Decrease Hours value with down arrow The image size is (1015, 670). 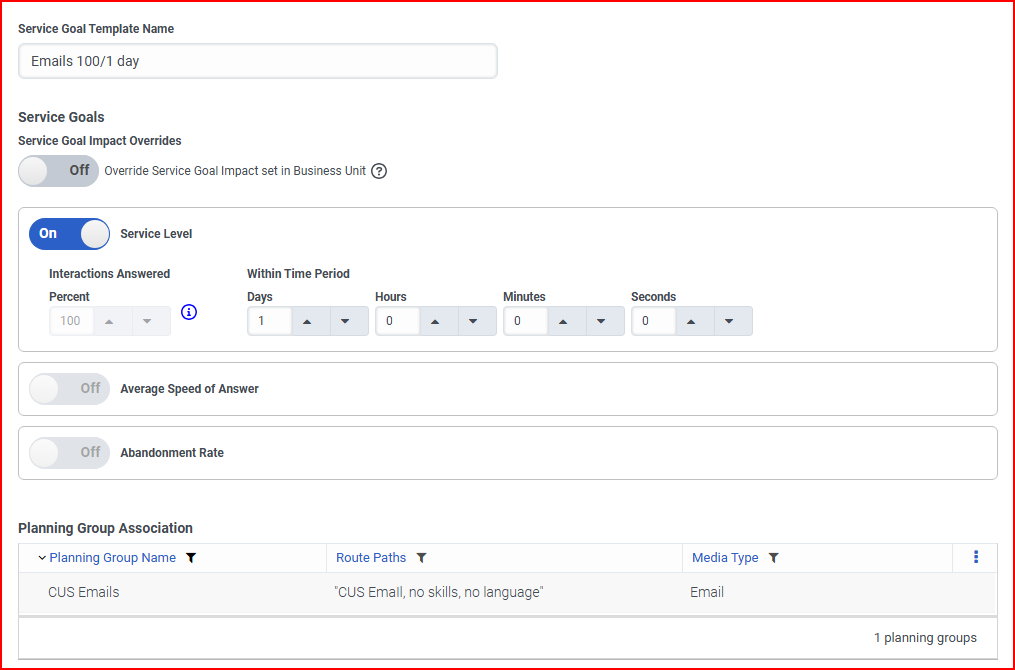point(476,321)
